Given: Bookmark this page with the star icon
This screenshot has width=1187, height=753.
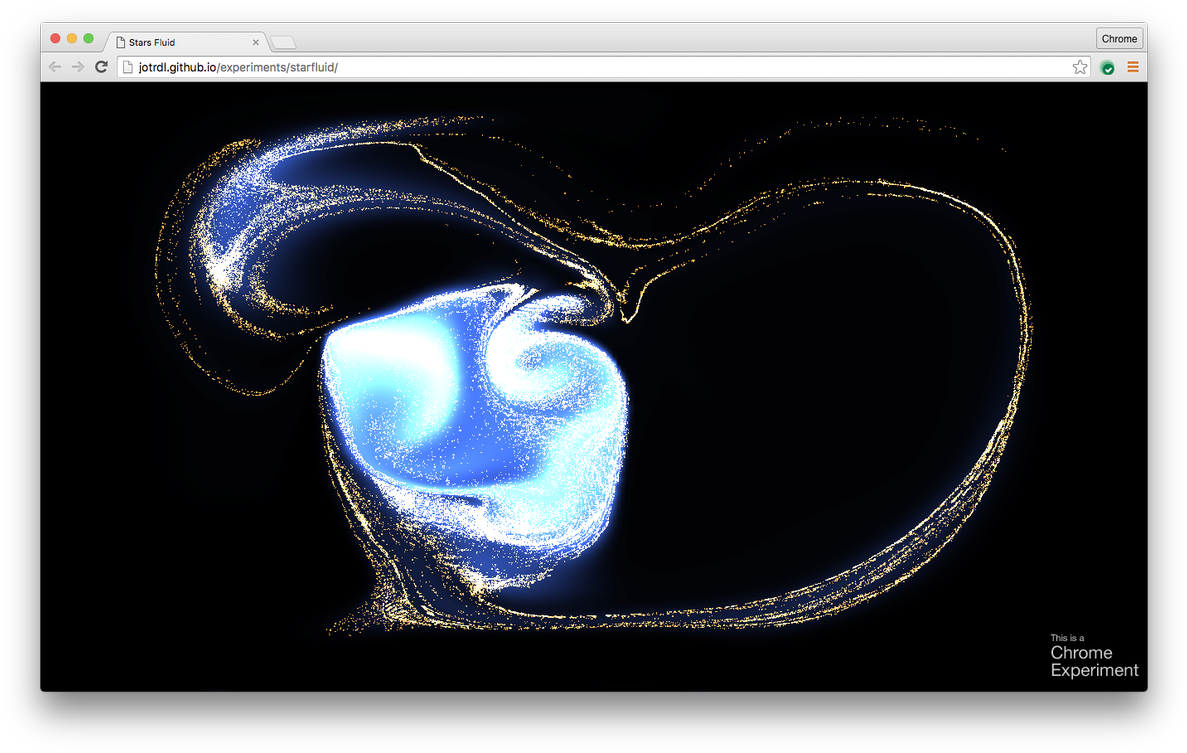Looking at the screenshot, I should coord(1080,67).
